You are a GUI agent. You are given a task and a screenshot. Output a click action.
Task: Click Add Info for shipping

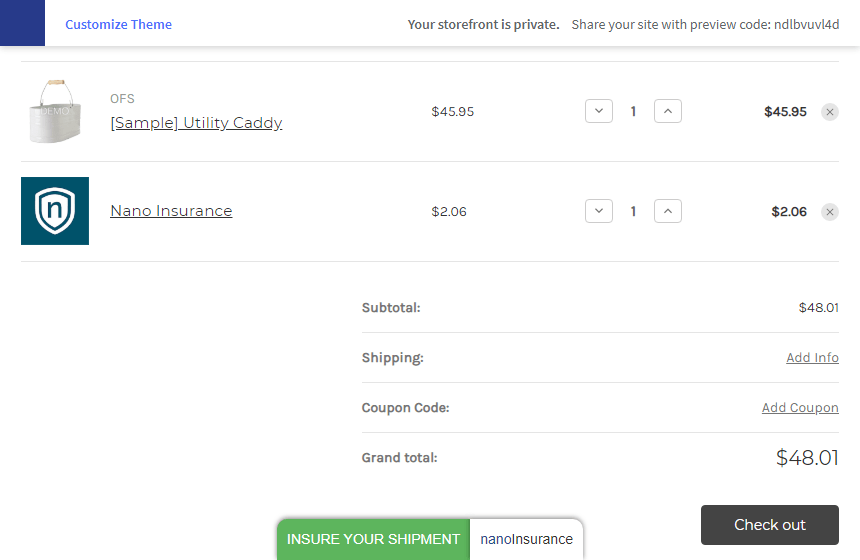pyautogui.click(x=812, y=358)
